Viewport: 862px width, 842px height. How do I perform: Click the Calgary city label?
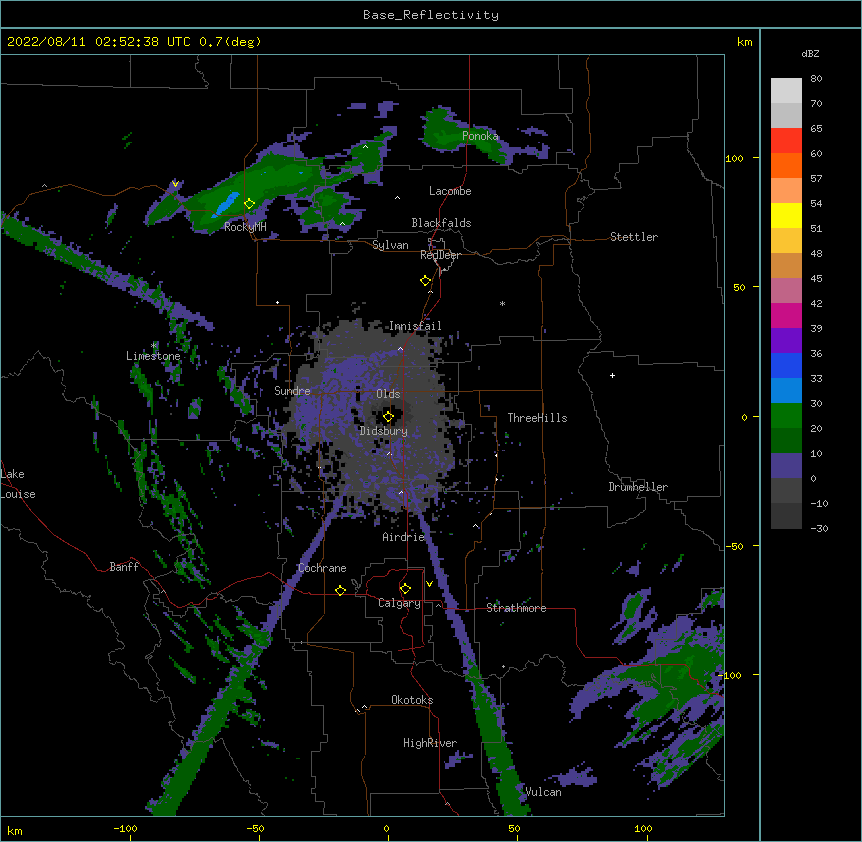pyautogui.click(x=399, y=603)
